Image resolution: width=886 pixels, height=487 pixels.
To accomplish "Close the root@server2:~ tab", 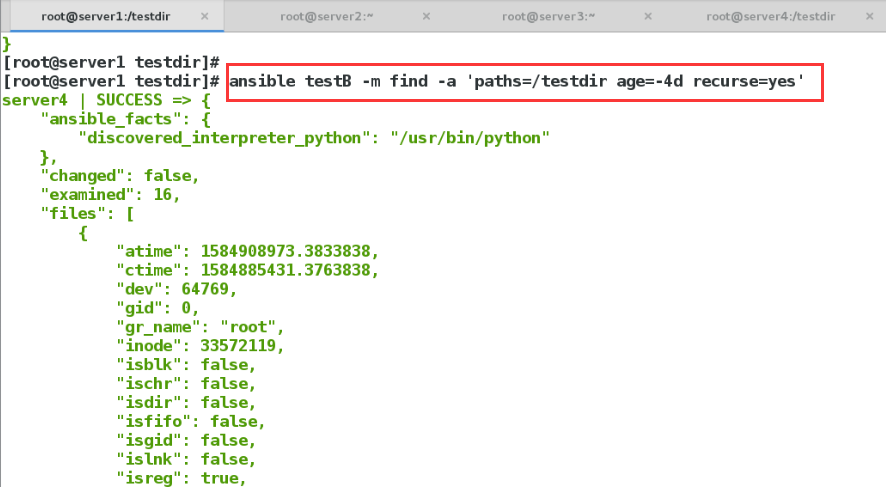I will (x=427, y=16).
